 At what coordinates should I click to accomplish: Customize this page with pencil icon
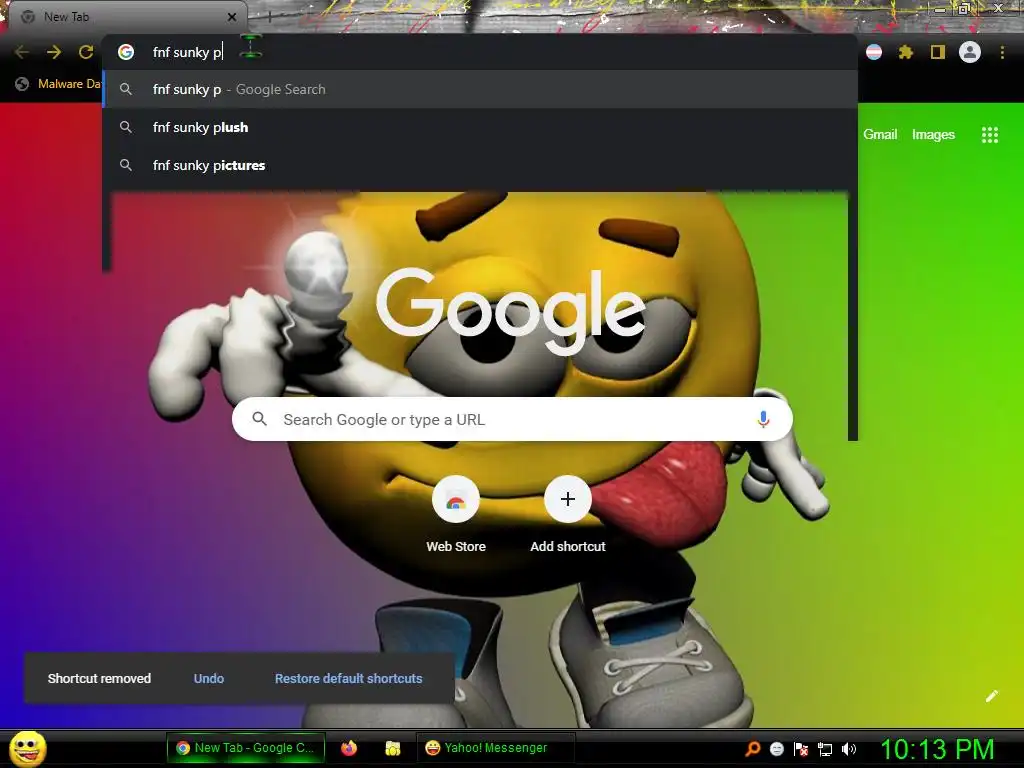(x=991, y=696)
